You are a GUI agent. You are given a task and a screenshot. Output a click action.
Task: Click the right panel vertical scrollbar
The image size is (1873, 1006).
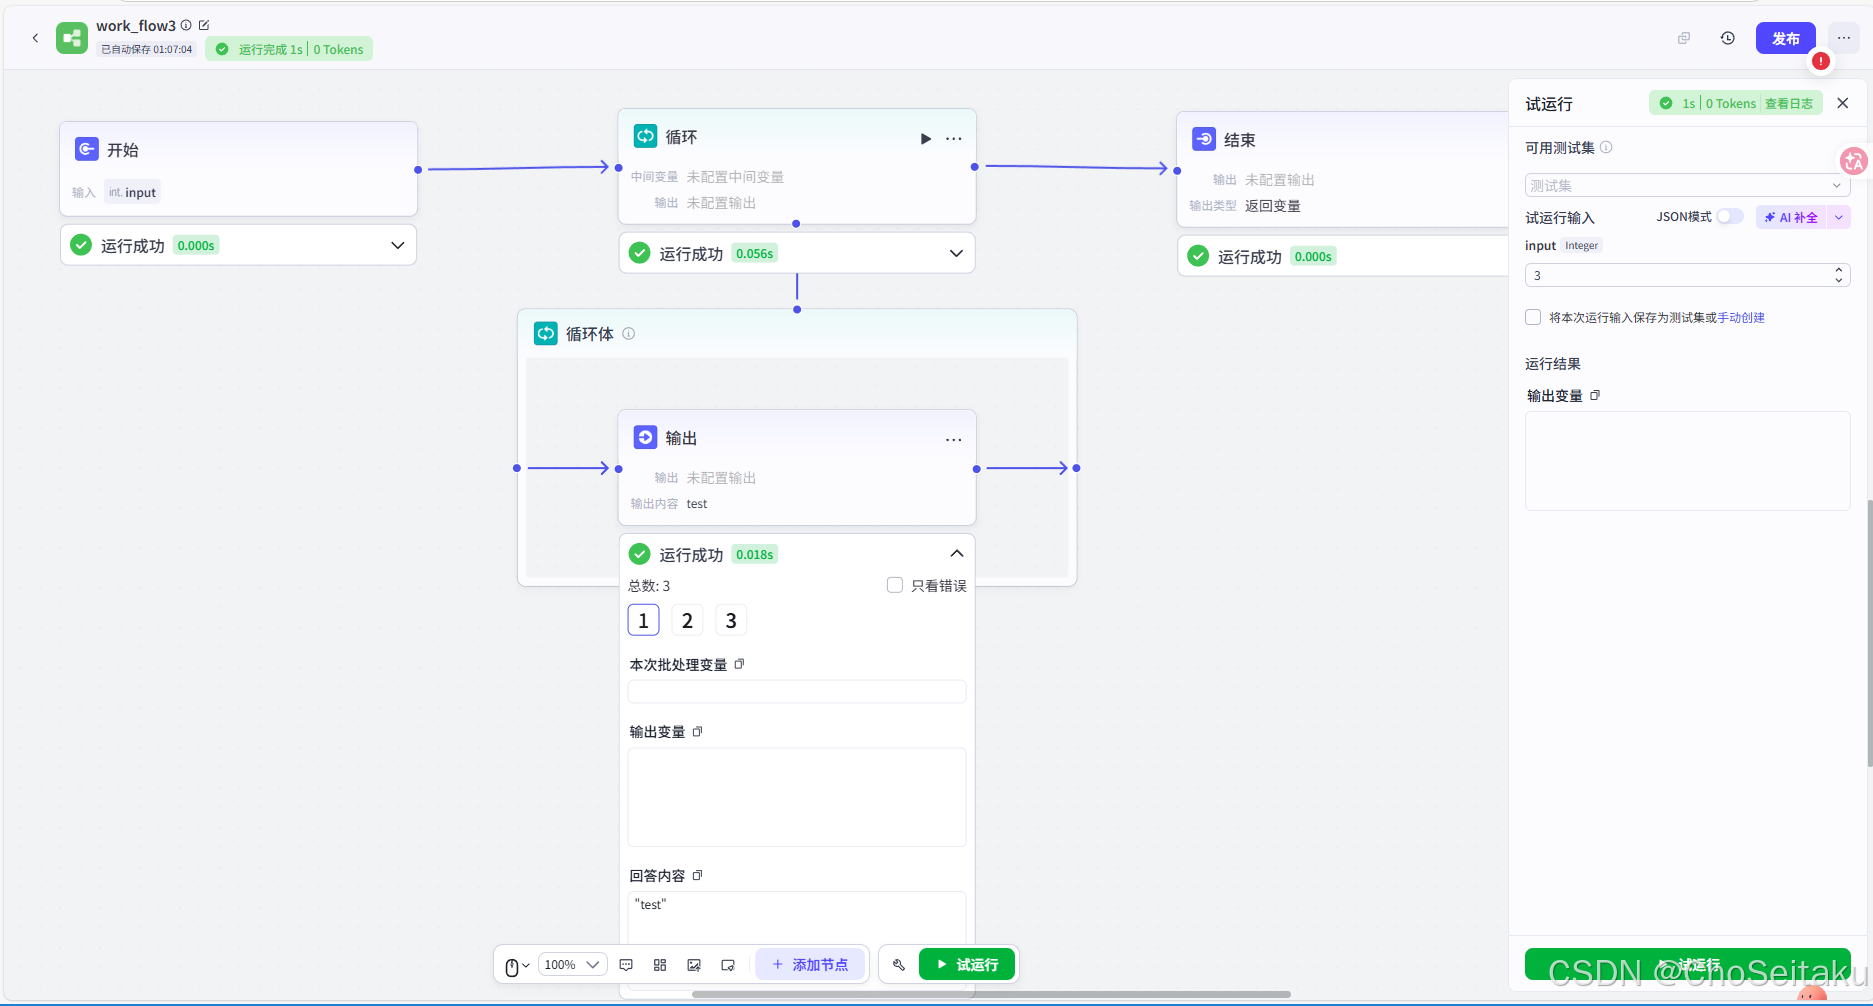(x=1869, y=632)
